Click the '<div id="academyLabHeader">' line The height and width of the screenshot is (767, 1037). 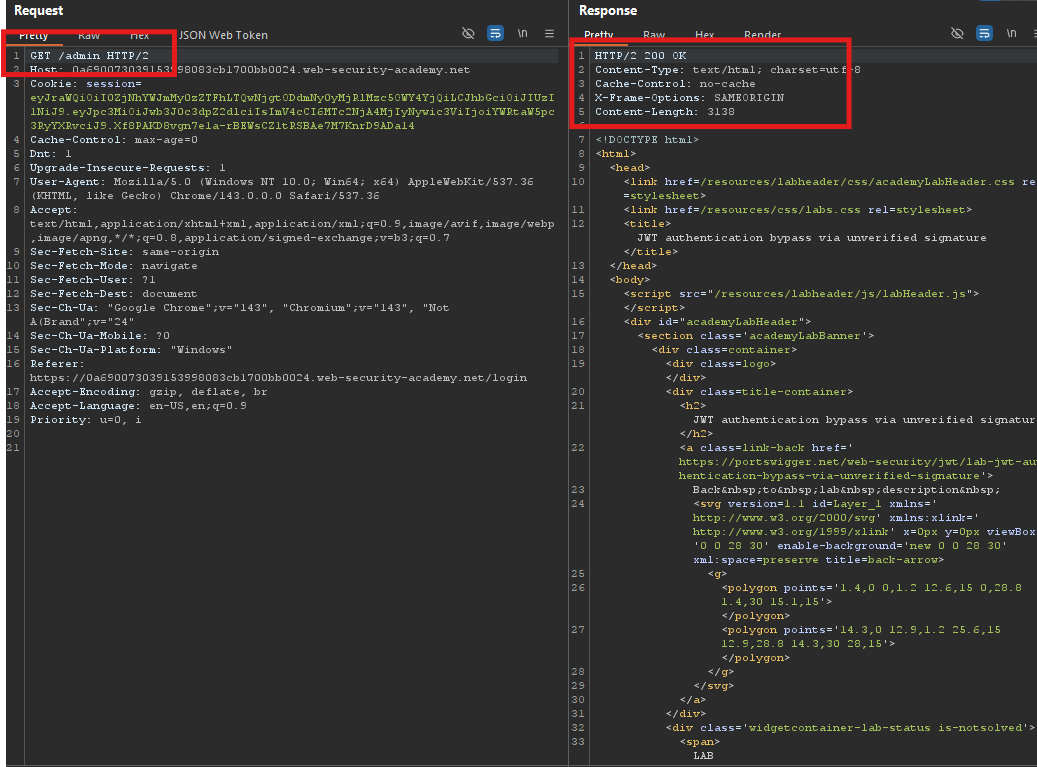point(717,321)
